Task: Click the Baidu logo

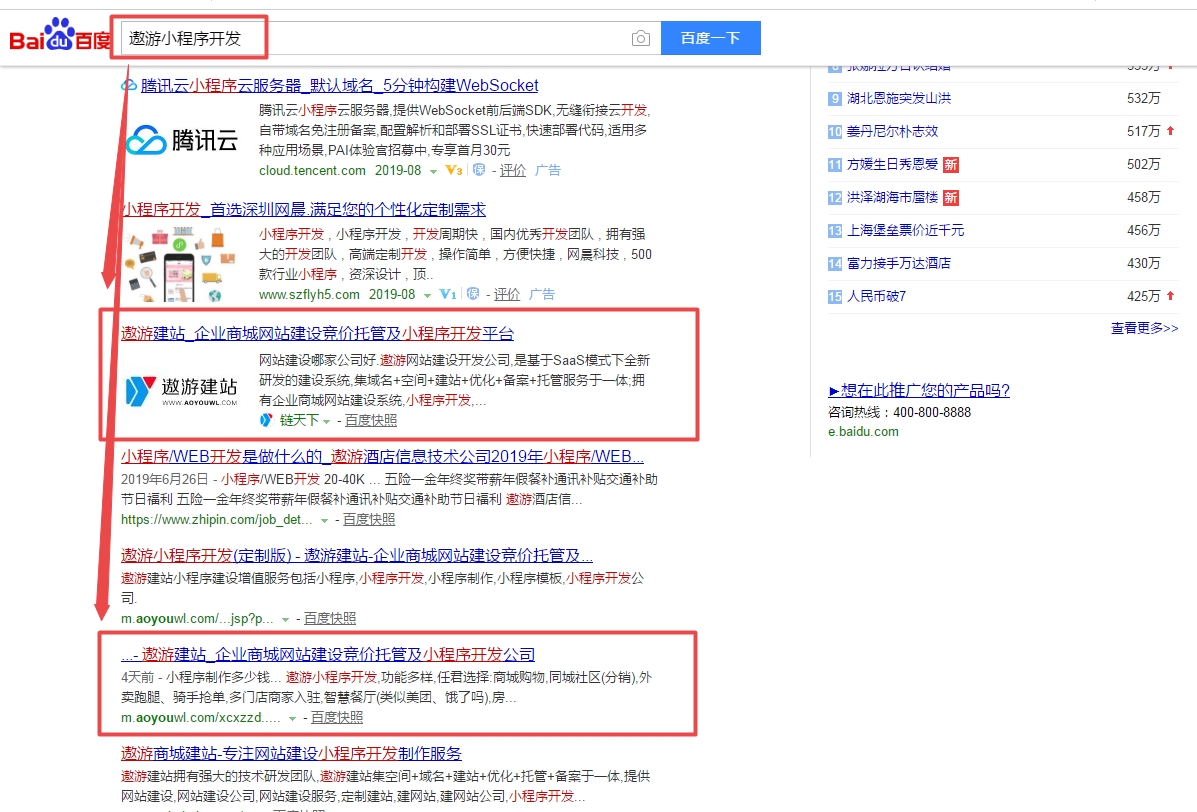Action: click(60, 35)
